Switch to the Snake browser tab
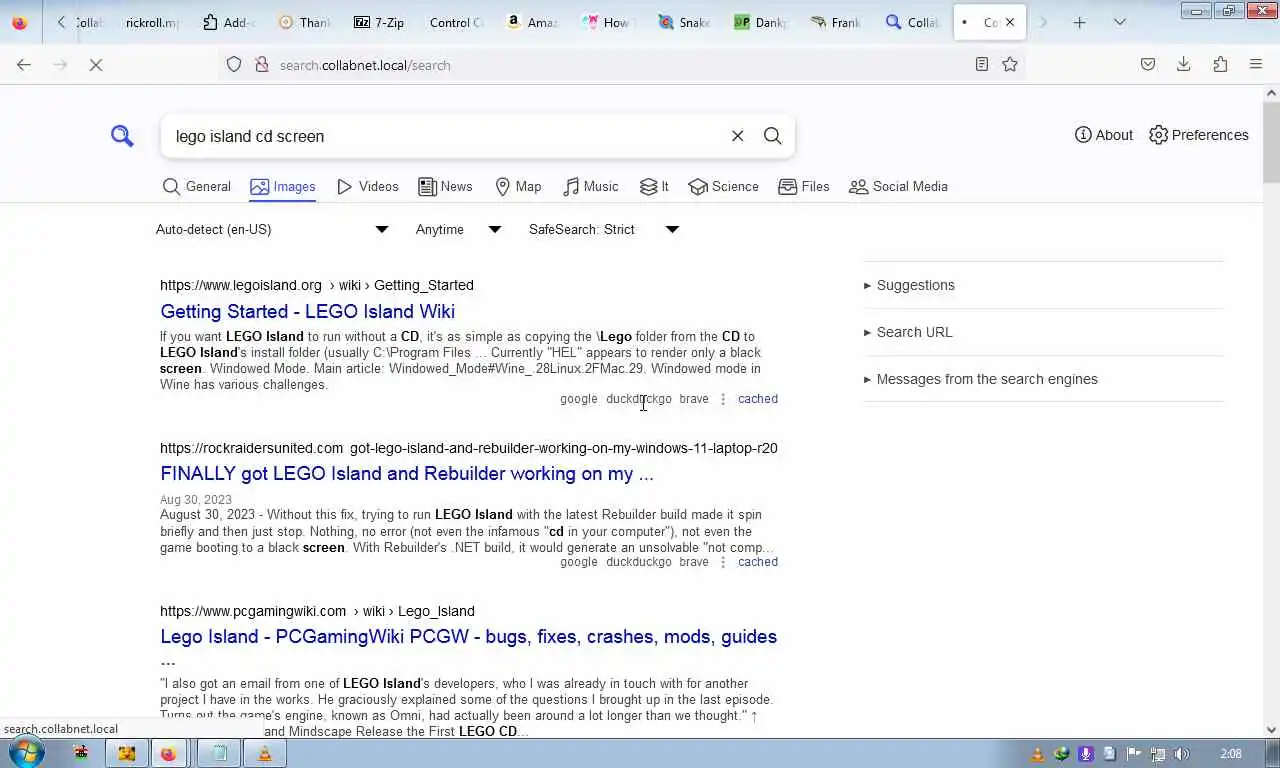 click(684, 22)
